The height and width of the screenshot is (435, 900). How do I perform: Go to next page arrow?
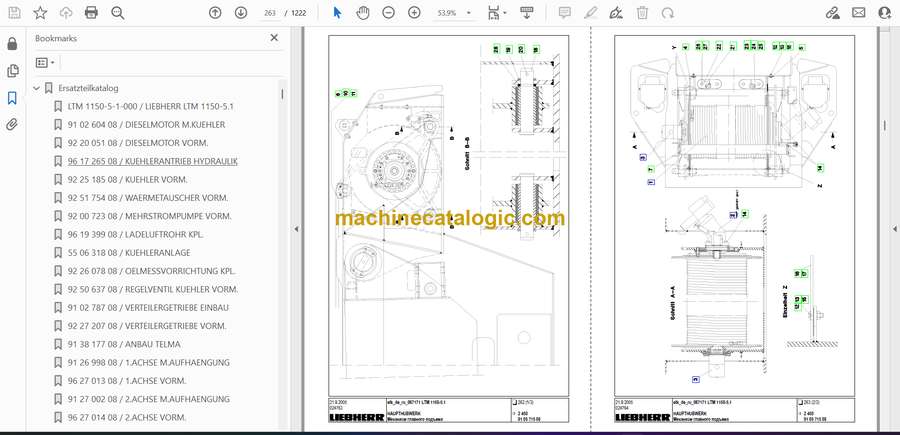[x=240, y=13]
